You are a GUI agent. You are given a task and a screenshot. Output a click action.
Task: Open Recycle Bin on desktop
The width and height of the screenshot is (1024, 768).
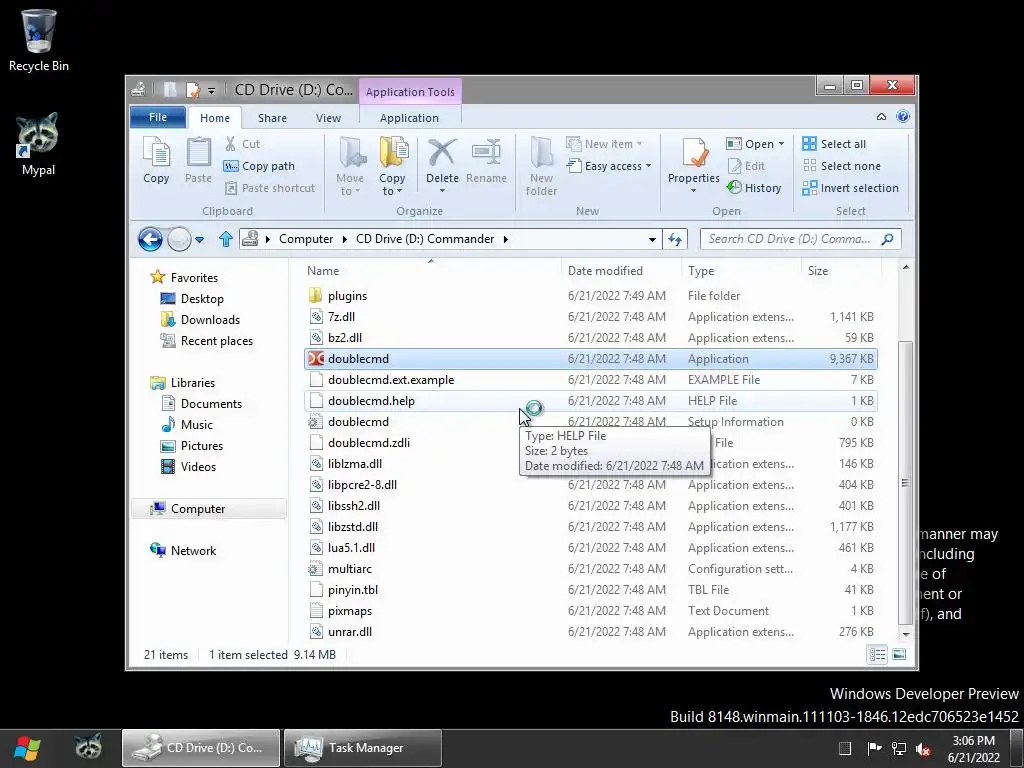(x=39, y=40)
